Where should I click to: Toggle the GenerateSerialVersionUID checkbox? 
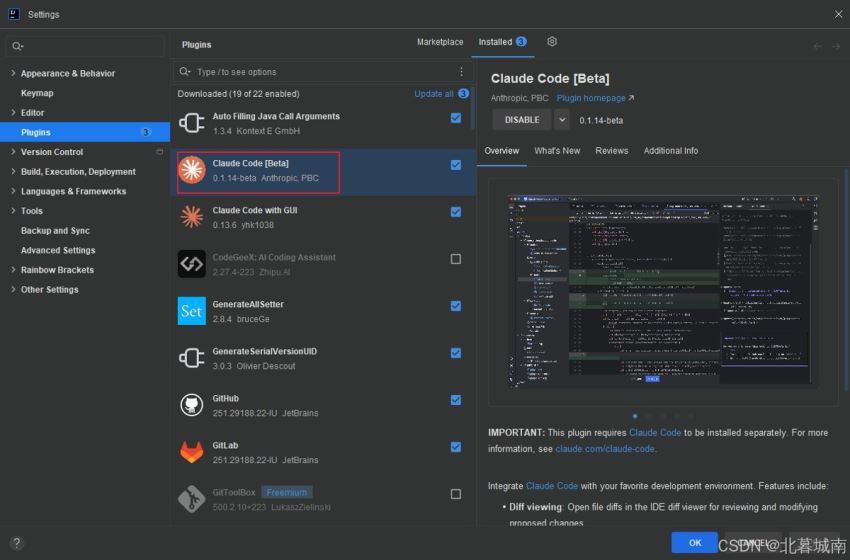click(456, 353)
